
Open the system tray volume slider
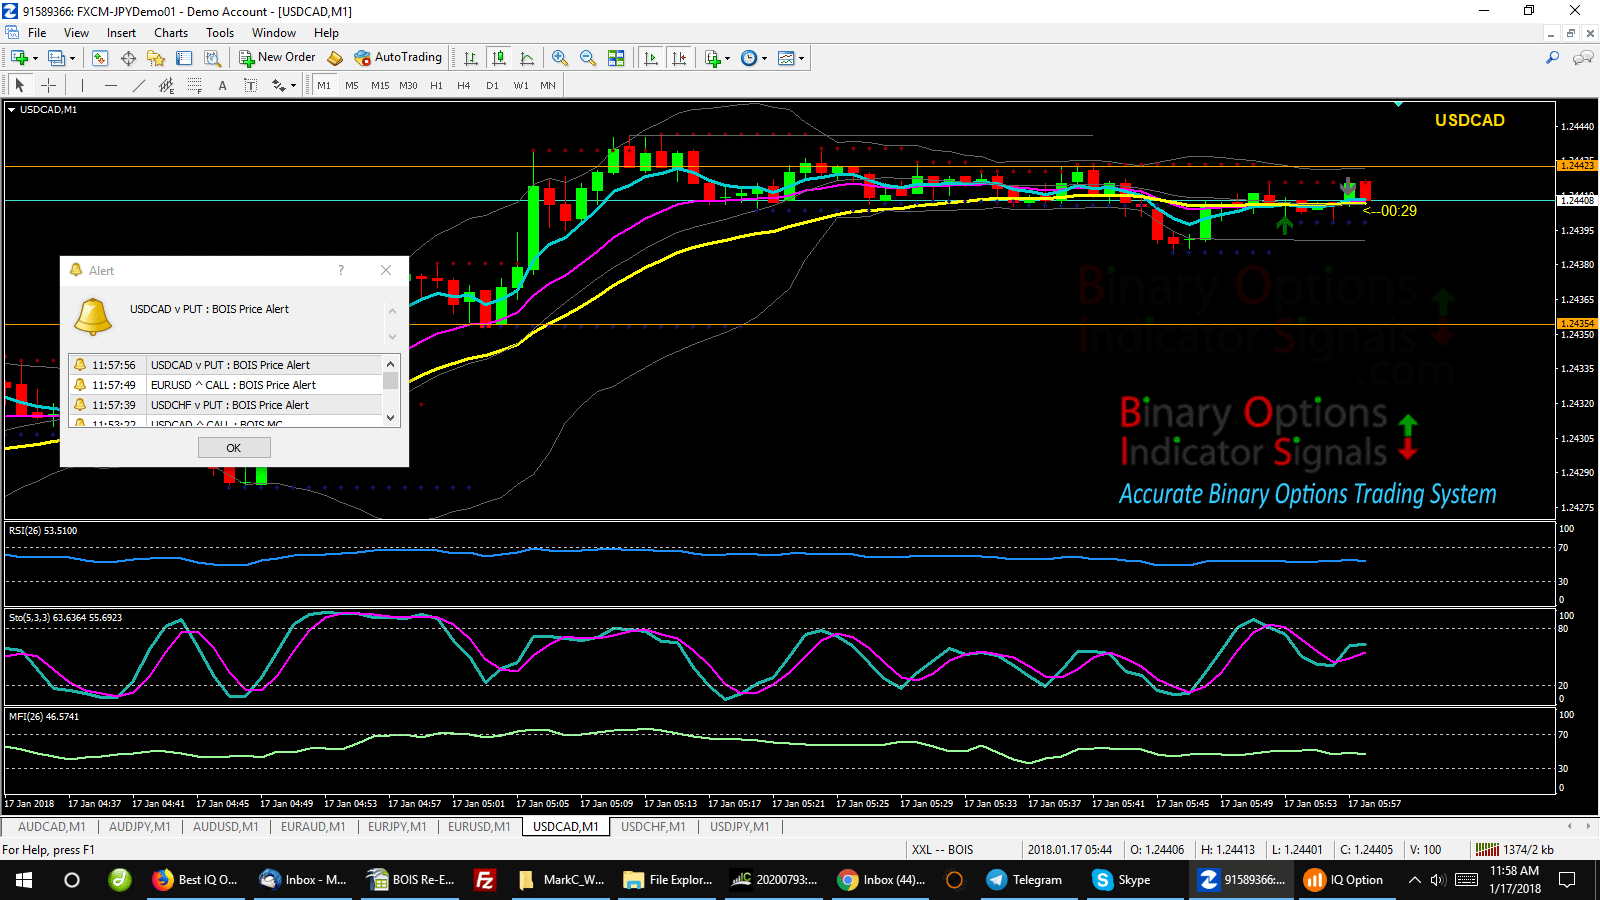(1437, 880)
